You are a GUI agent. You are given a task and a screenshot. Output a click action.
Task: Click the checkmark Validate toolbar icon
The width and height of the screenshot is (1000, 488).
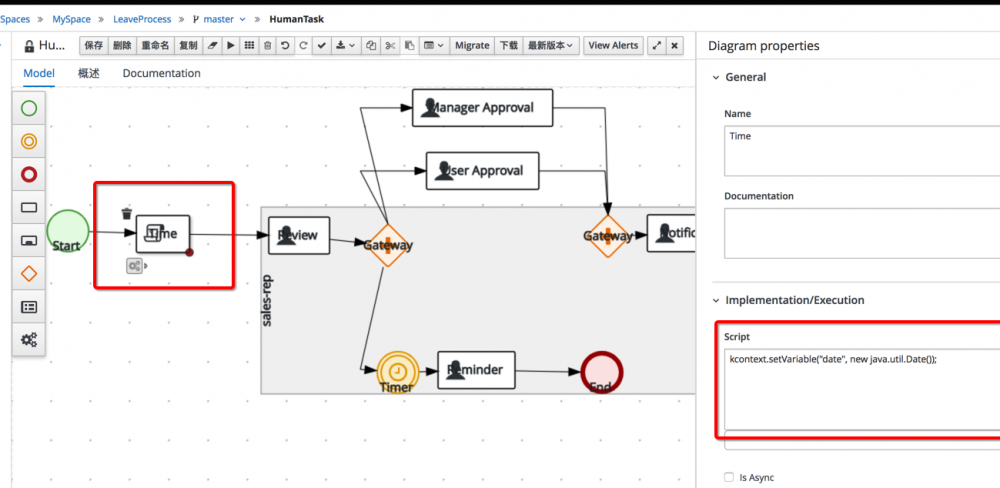coord(321,46)
